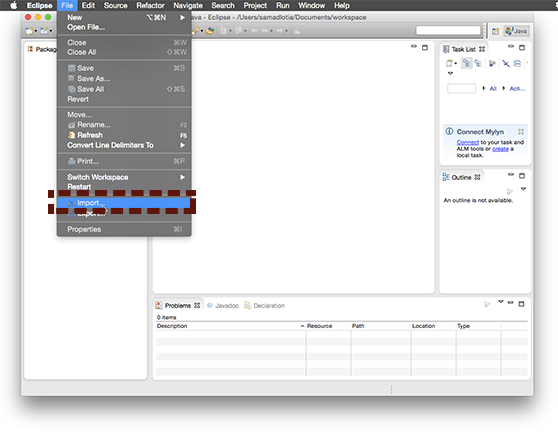This screenshot has width=558, height=434.
Task: Open Convert Line Delimiters To submenu
Action: pyautogui.click(x=123, y=145)
